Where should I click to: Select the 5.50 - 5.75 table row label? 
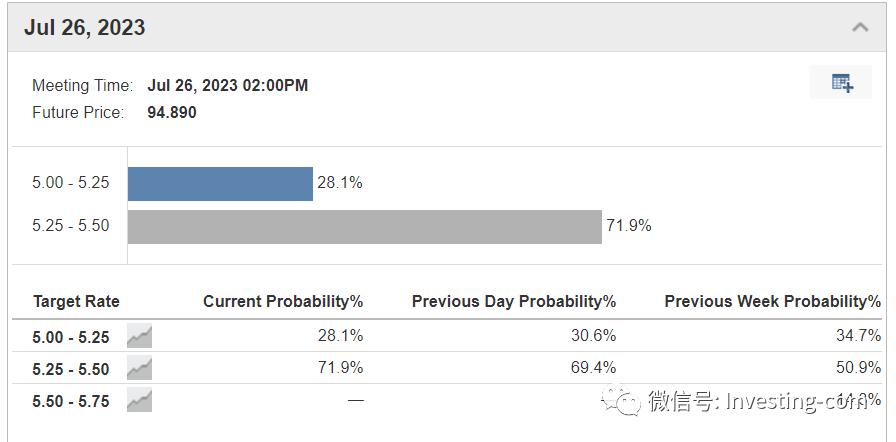(71, 401)
